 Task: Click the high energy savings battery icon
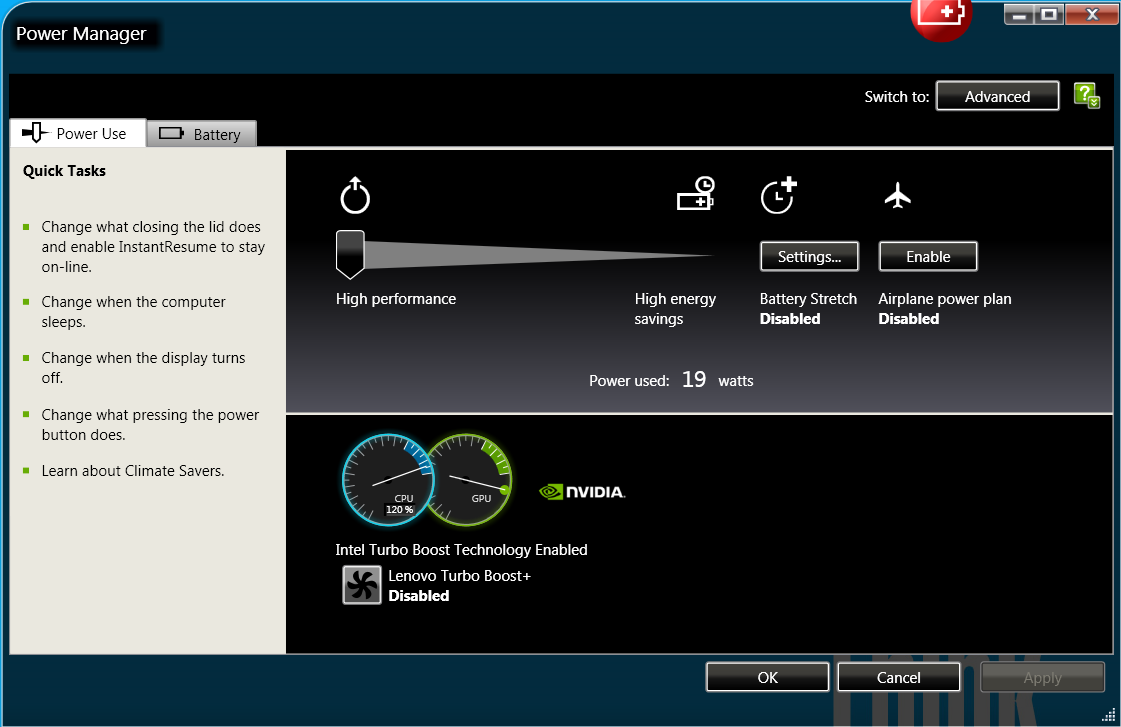click(x=696, y=194)
